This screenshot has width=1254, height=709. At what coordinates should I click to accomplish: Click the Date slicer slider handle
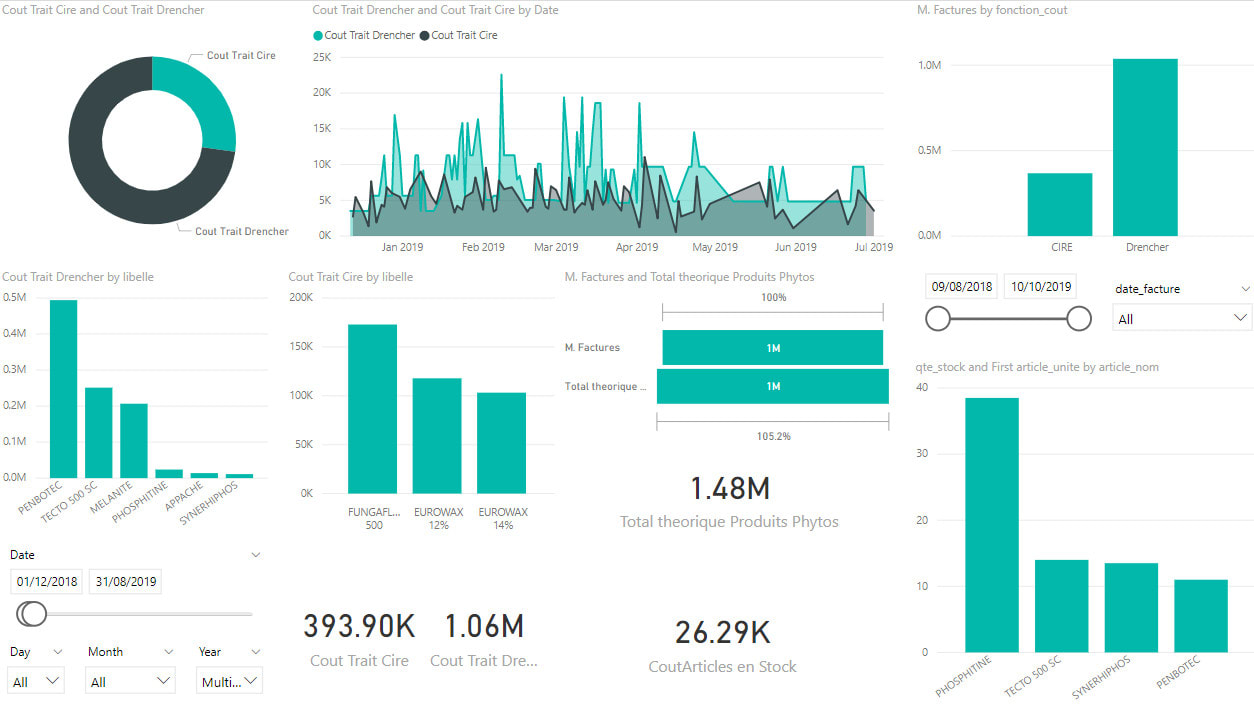[33, 613]
